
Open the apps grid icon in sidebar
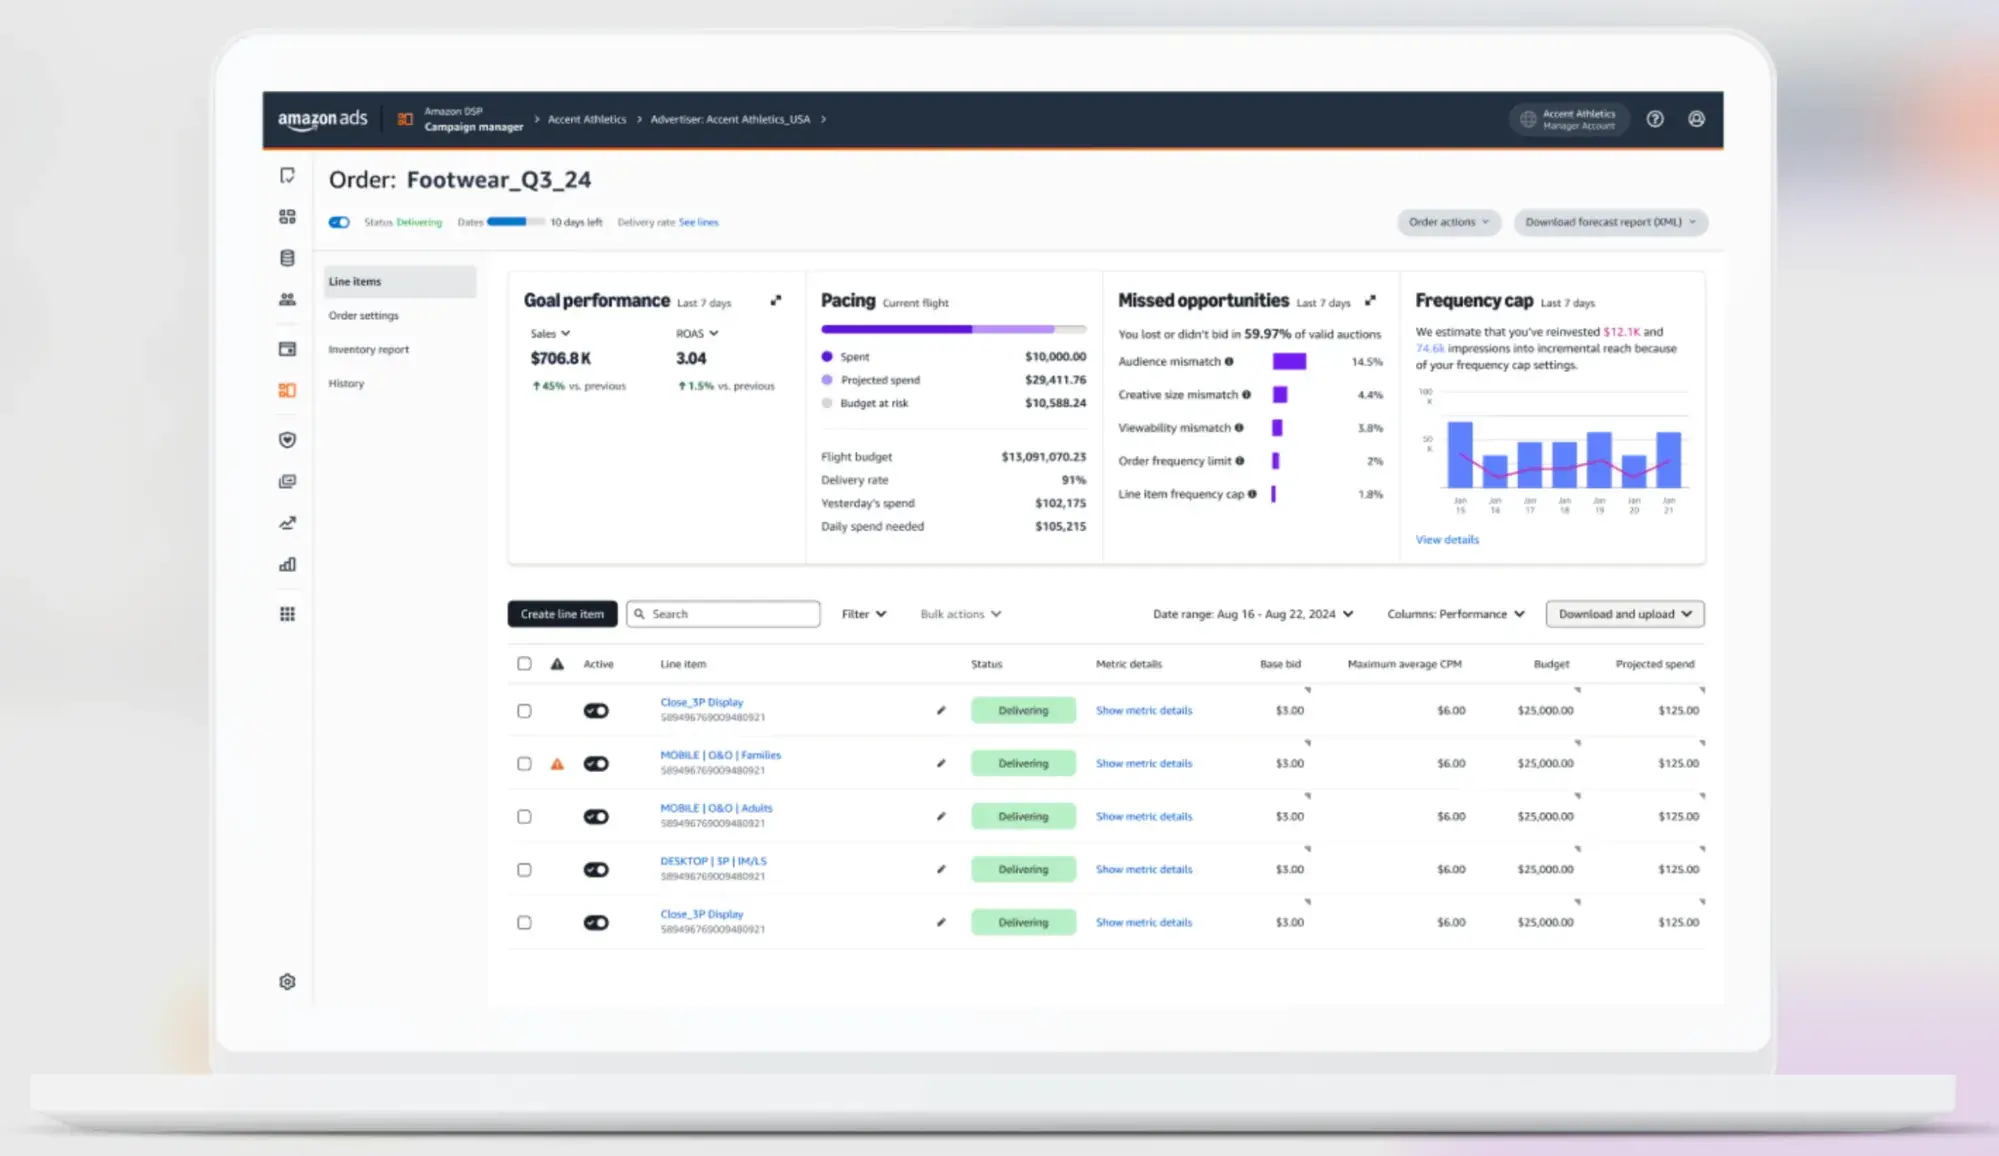287,614
